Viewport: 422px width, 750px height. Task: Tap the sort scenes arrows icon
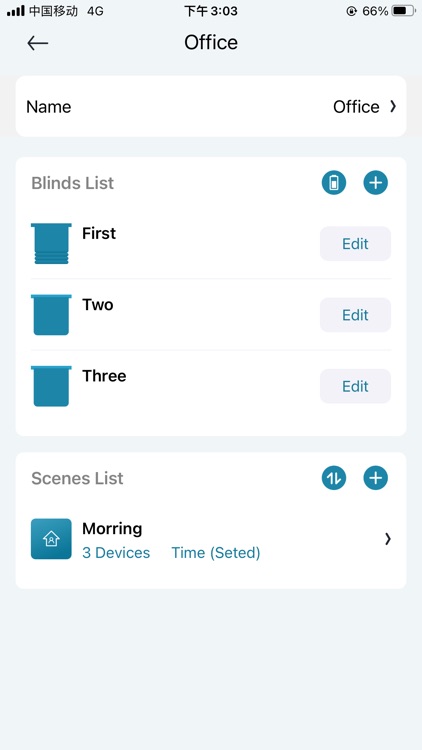333,478
